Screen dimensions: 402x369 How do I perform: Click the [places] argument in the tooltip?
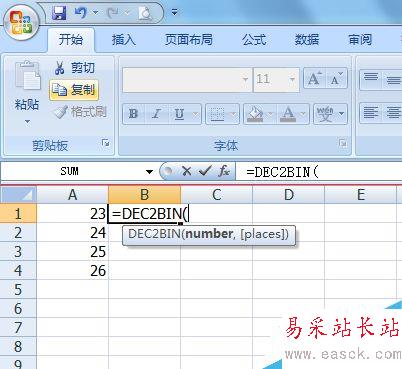263,234
